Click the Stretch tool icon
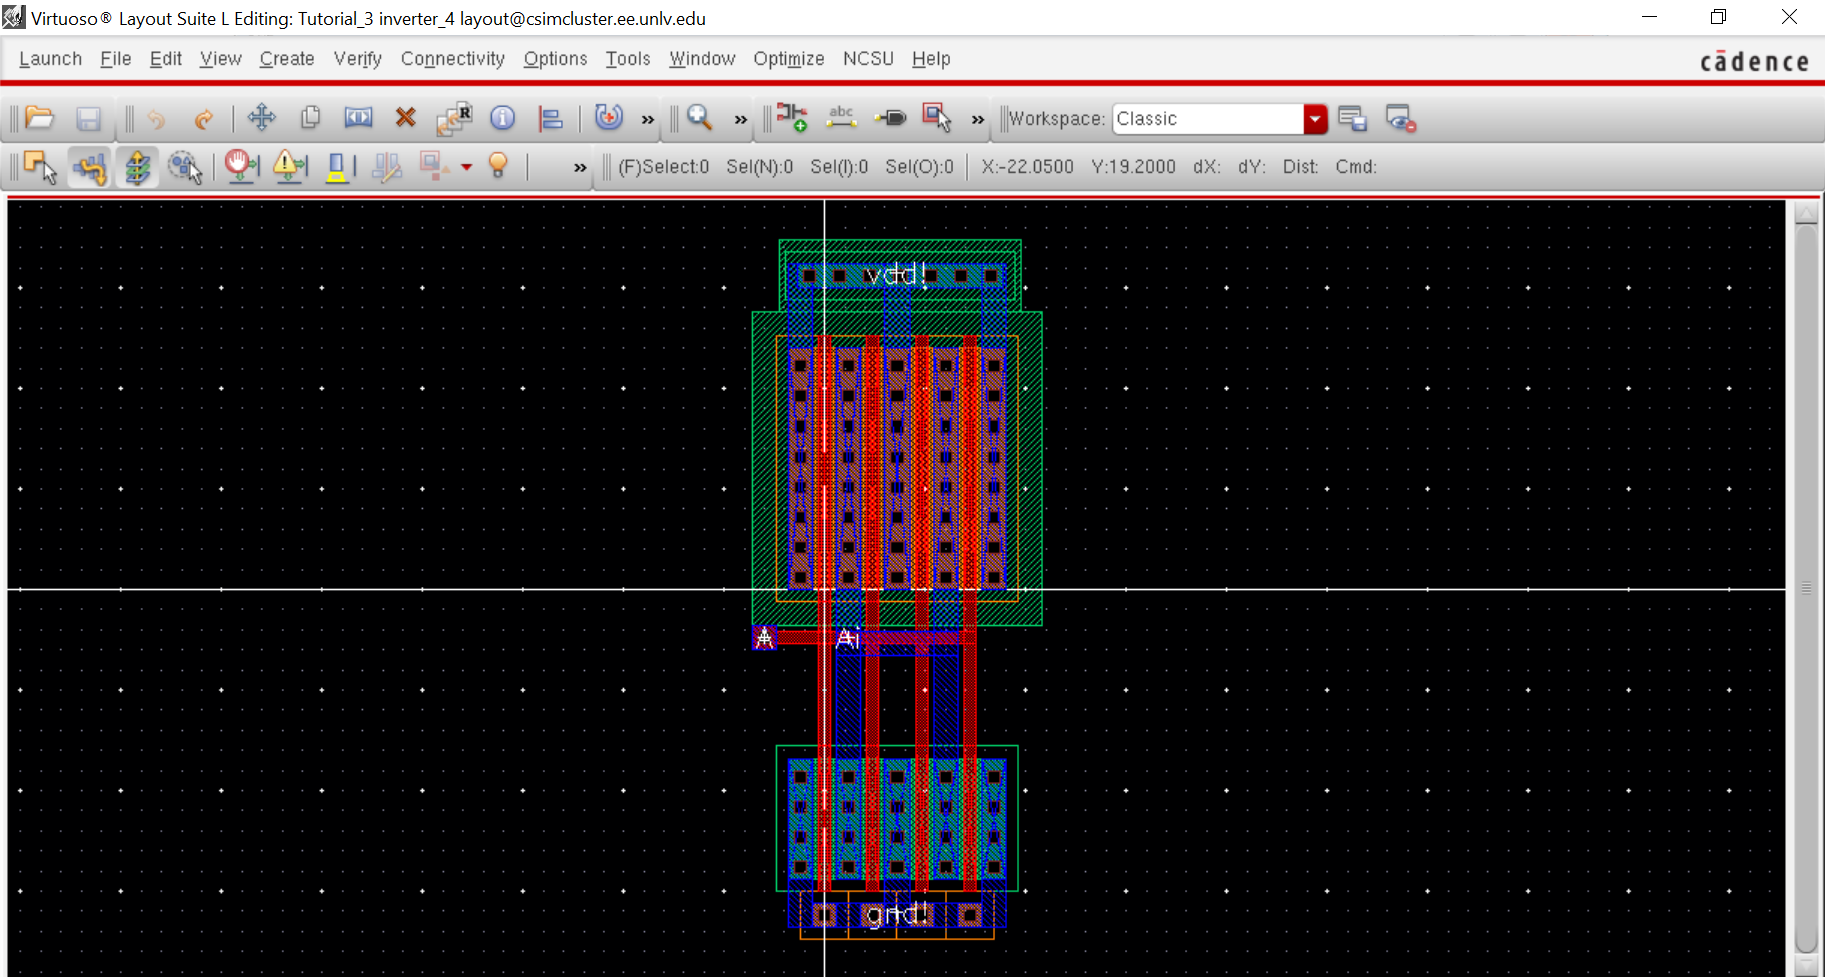The width and height of the screenshot is (1825, 977). (358, 118)
